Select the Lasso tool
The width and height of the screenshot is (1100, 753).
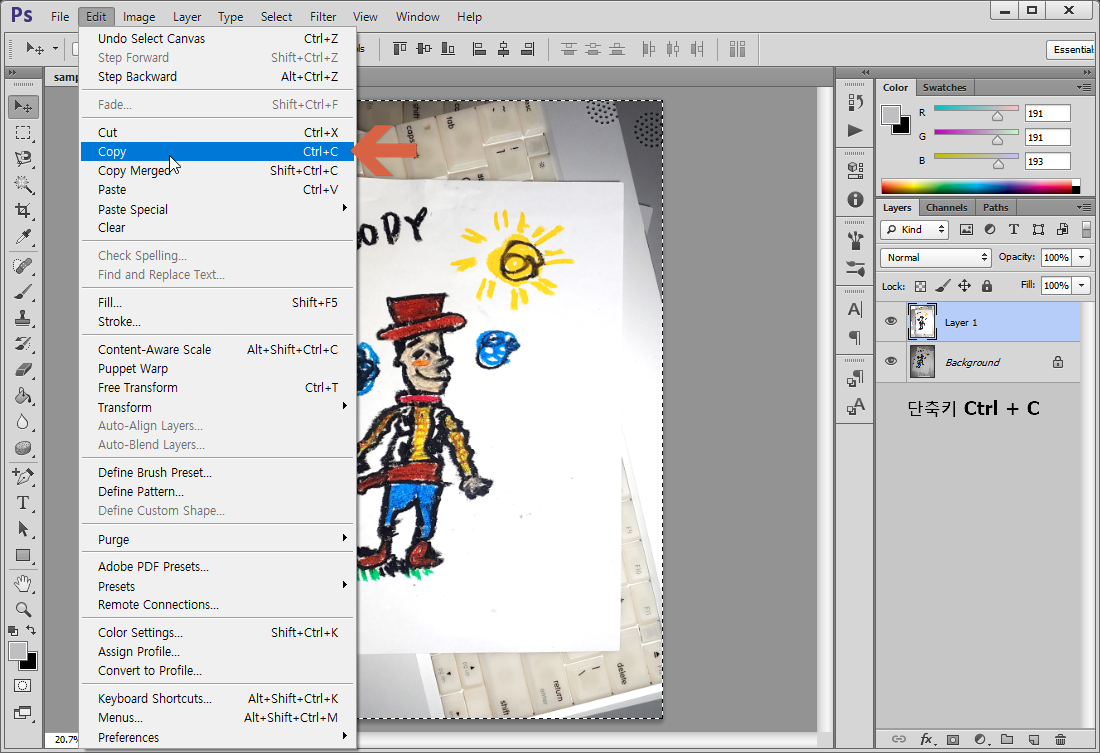click(23, 159)
